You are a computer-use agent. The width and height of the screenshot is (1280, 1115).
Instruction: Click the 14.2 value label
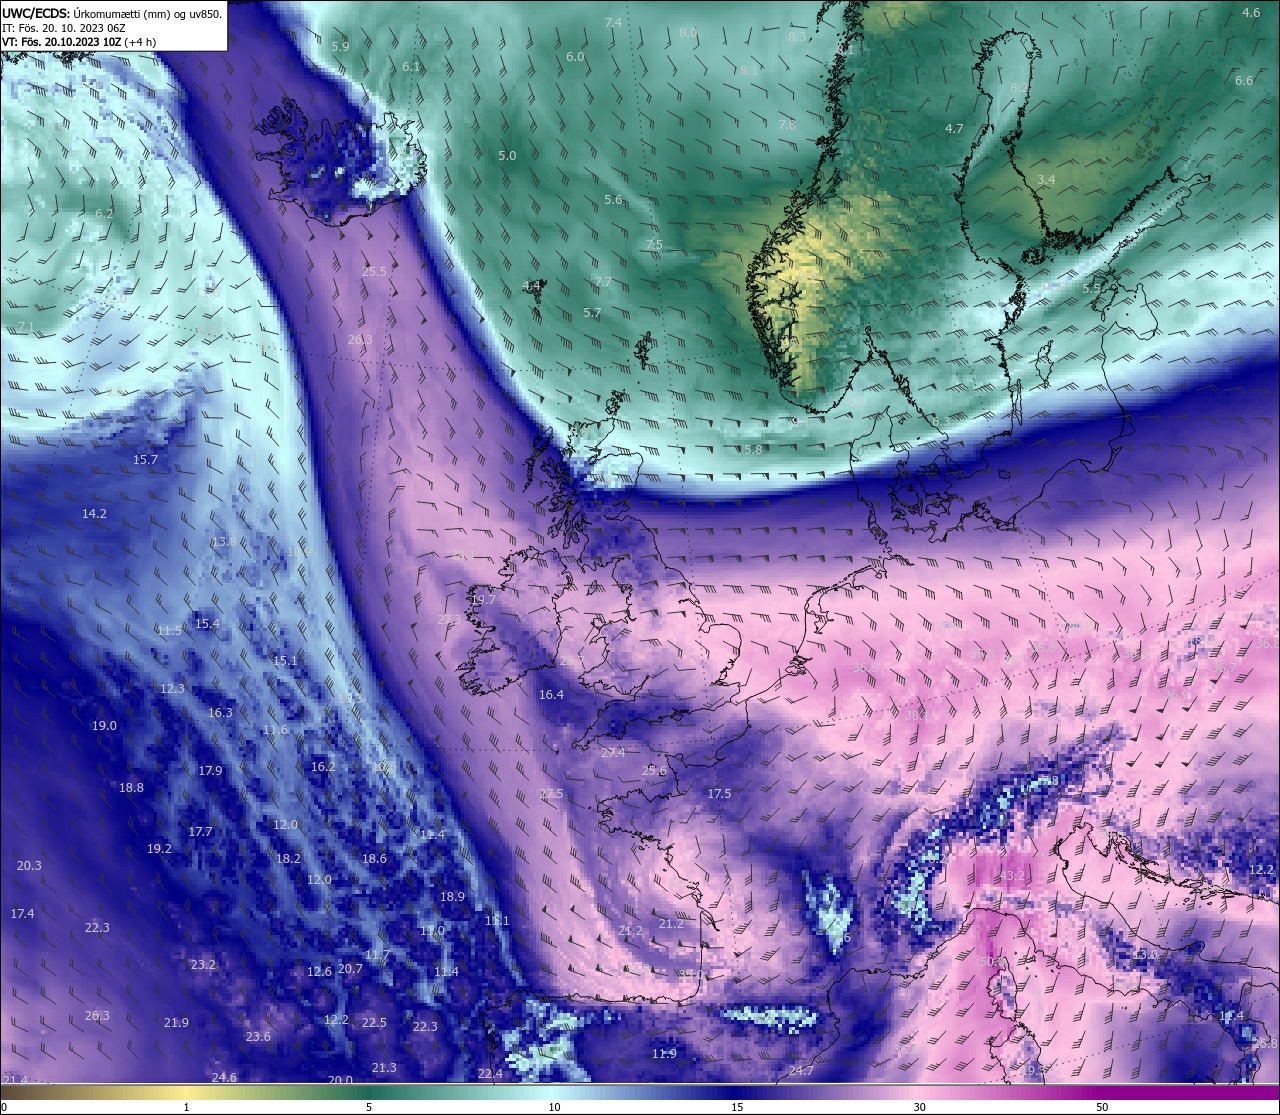94,513
